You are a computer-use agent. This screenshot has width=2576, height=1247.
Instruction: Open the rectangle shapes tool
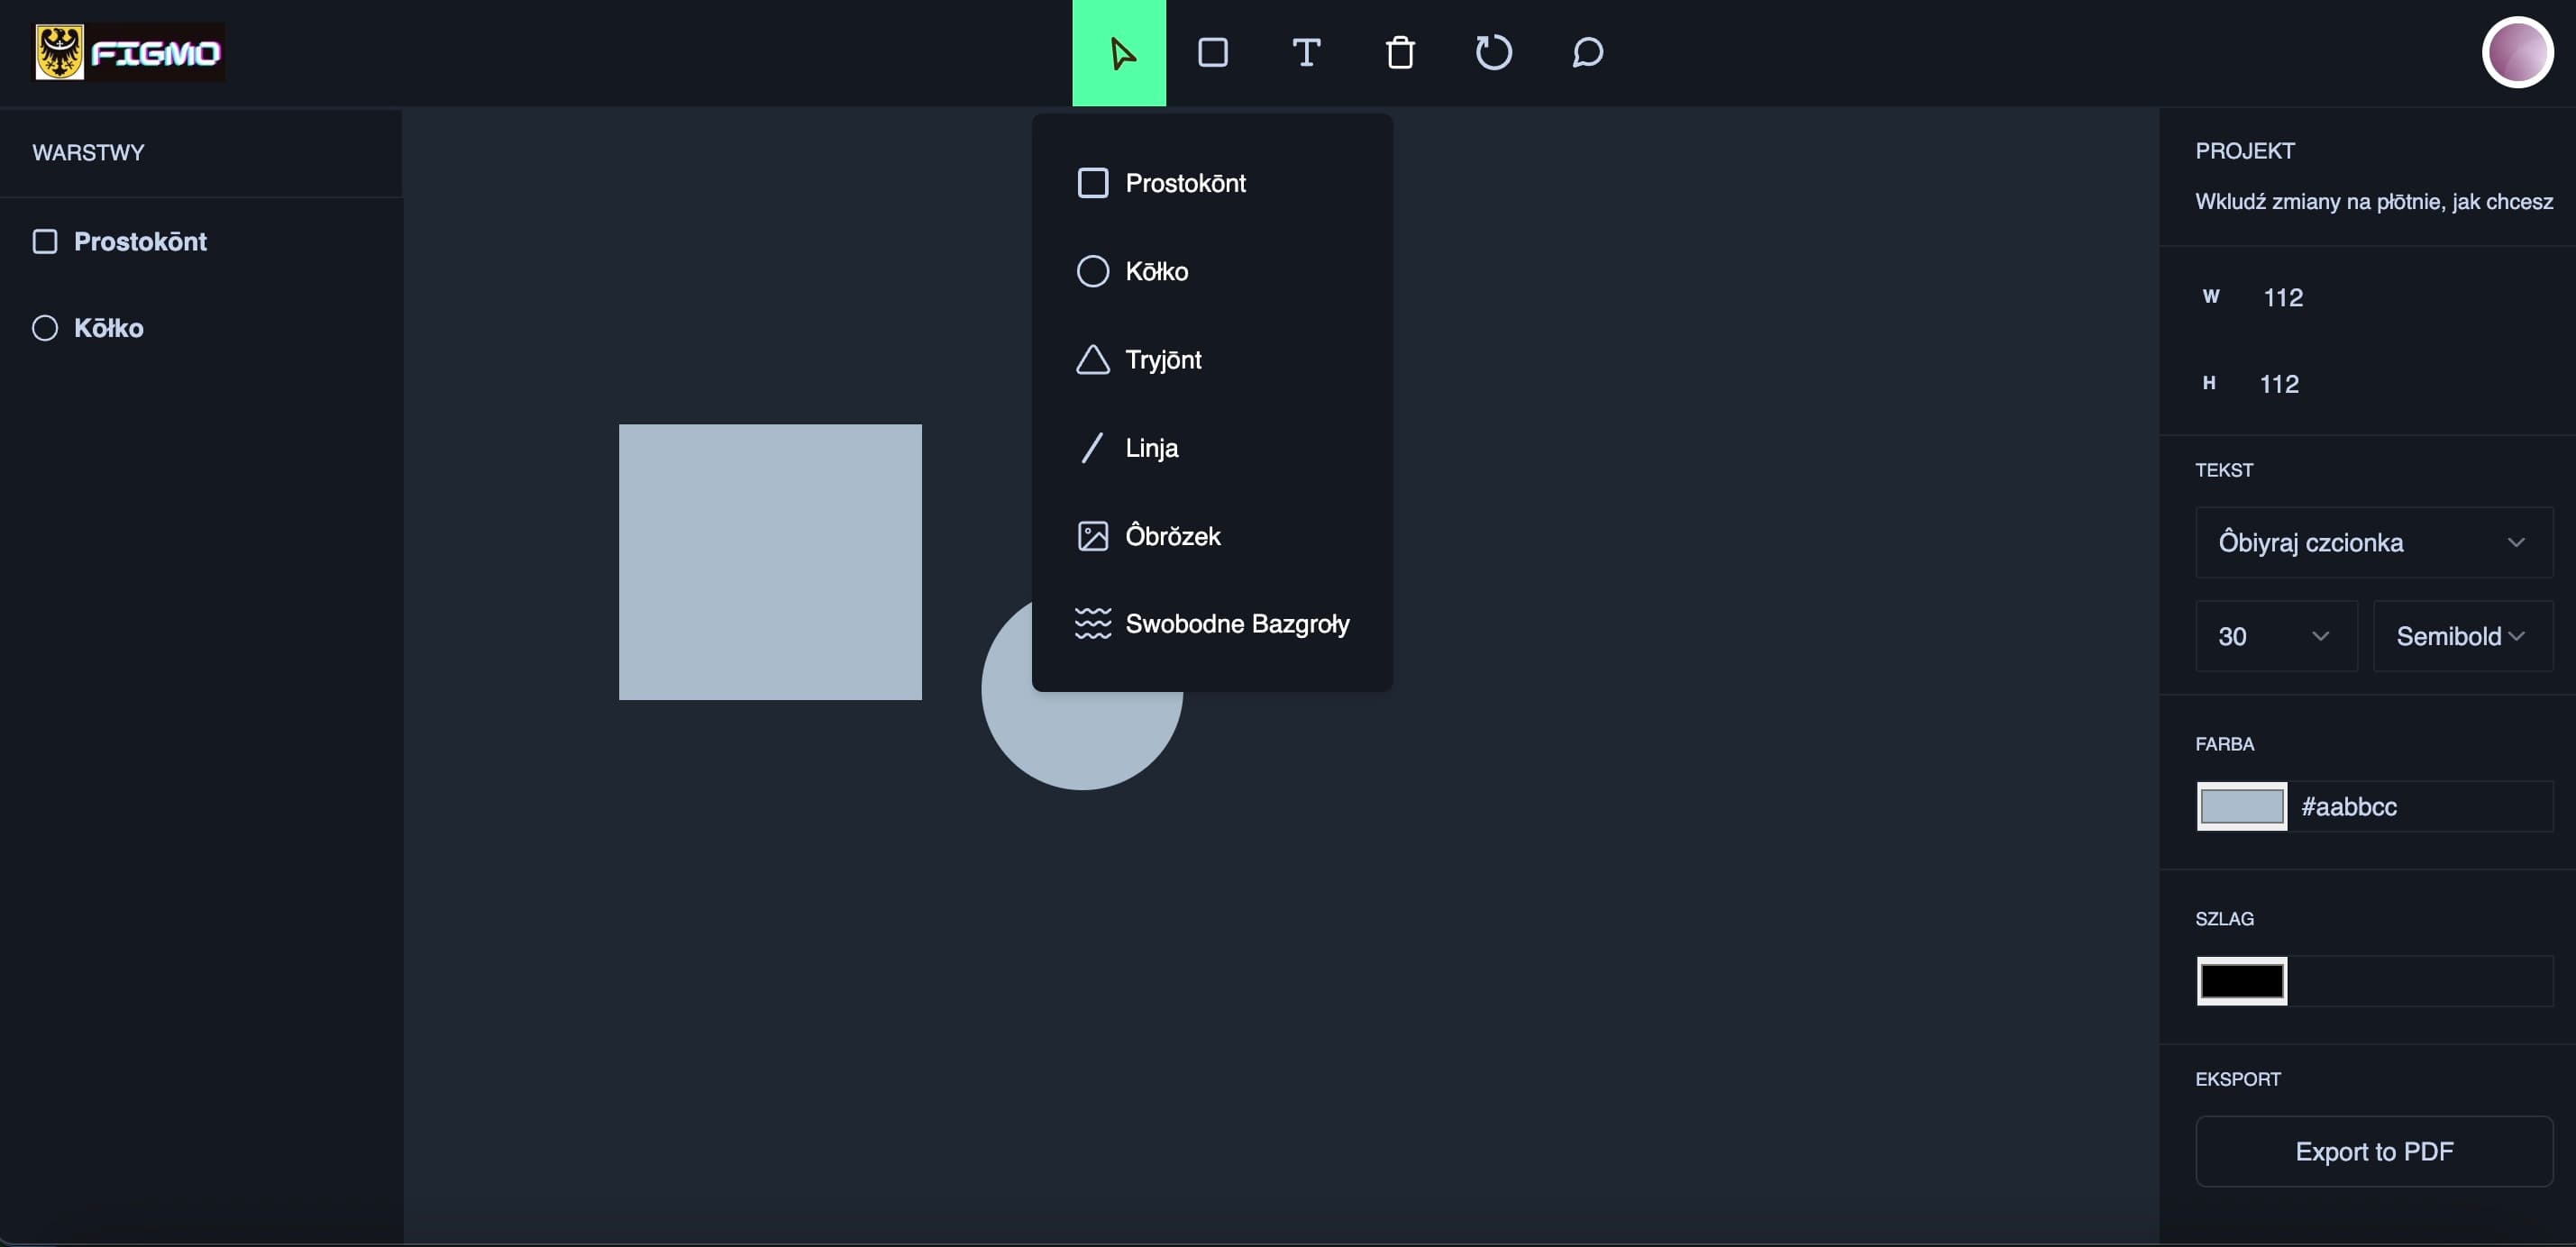pos(1212,52)
